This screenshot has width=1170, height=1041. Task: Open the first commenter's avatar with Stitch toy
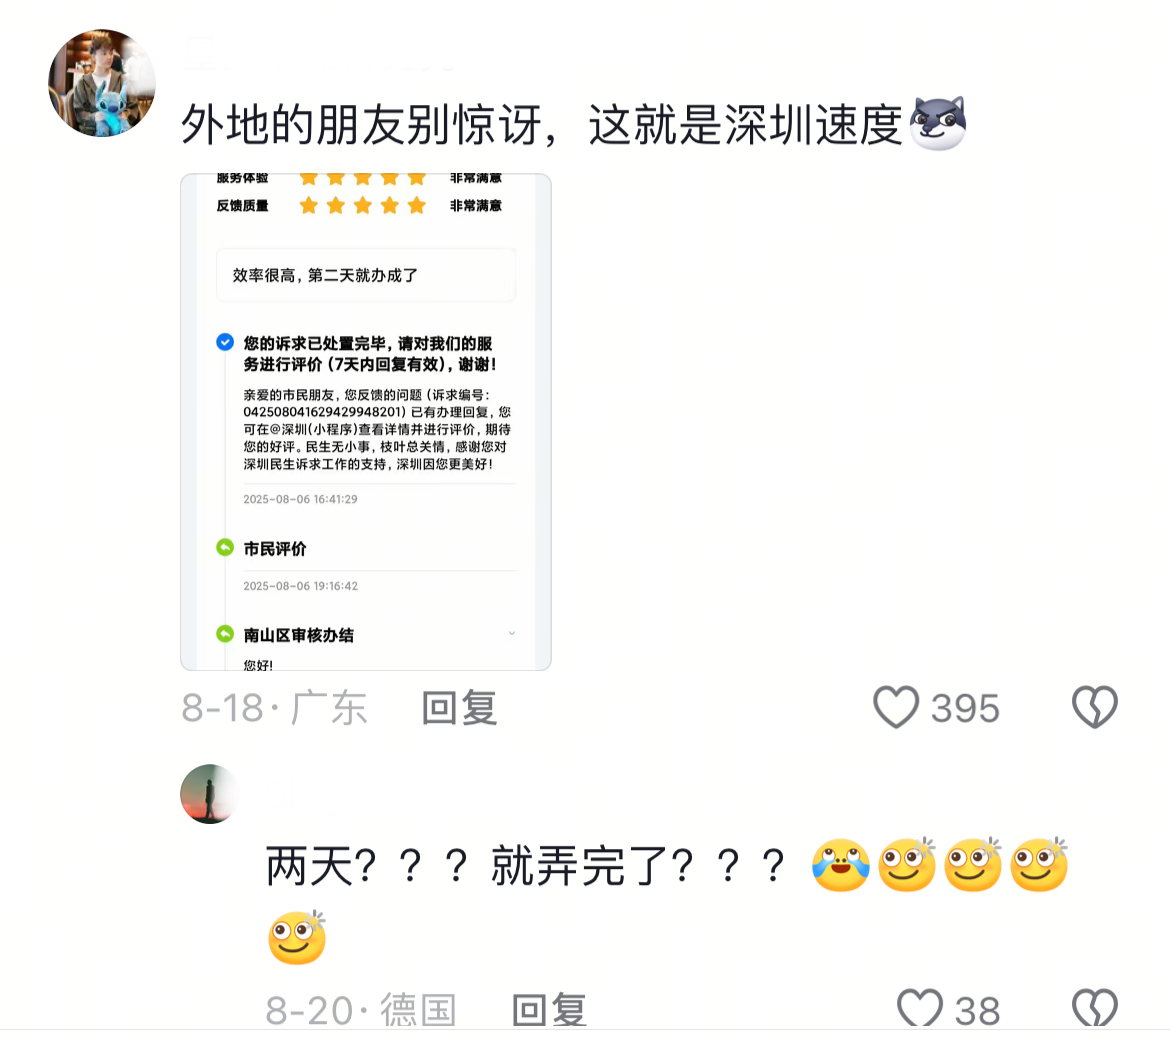point(101,83)
